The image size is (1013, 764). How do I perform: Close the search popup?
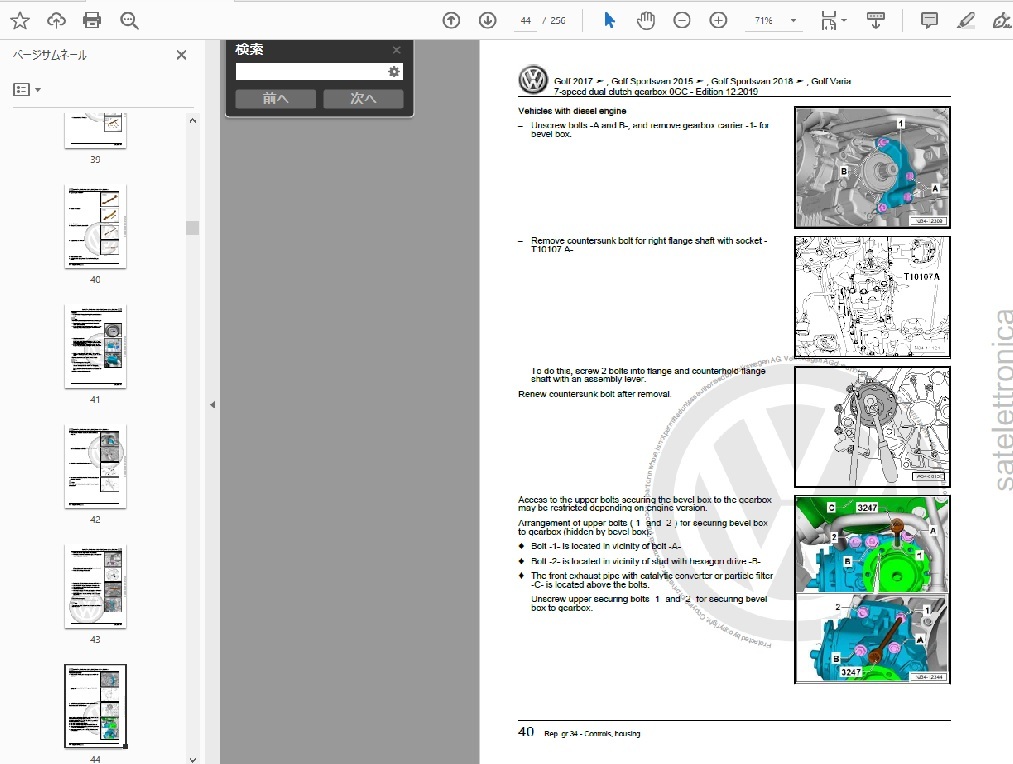(x=397, y=50)
